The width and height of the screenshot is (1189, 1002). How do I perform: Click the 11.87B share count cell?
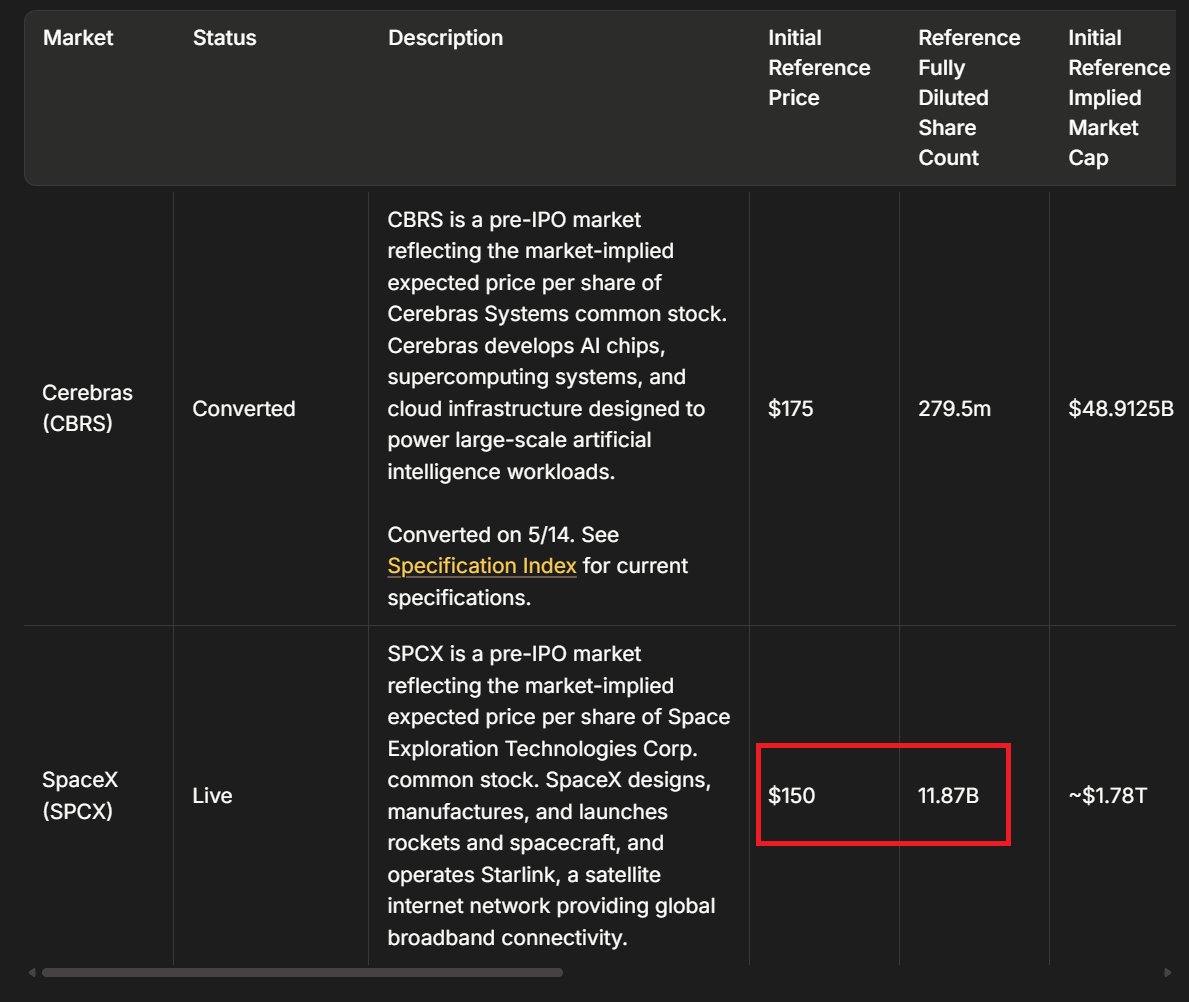point(948,796)
